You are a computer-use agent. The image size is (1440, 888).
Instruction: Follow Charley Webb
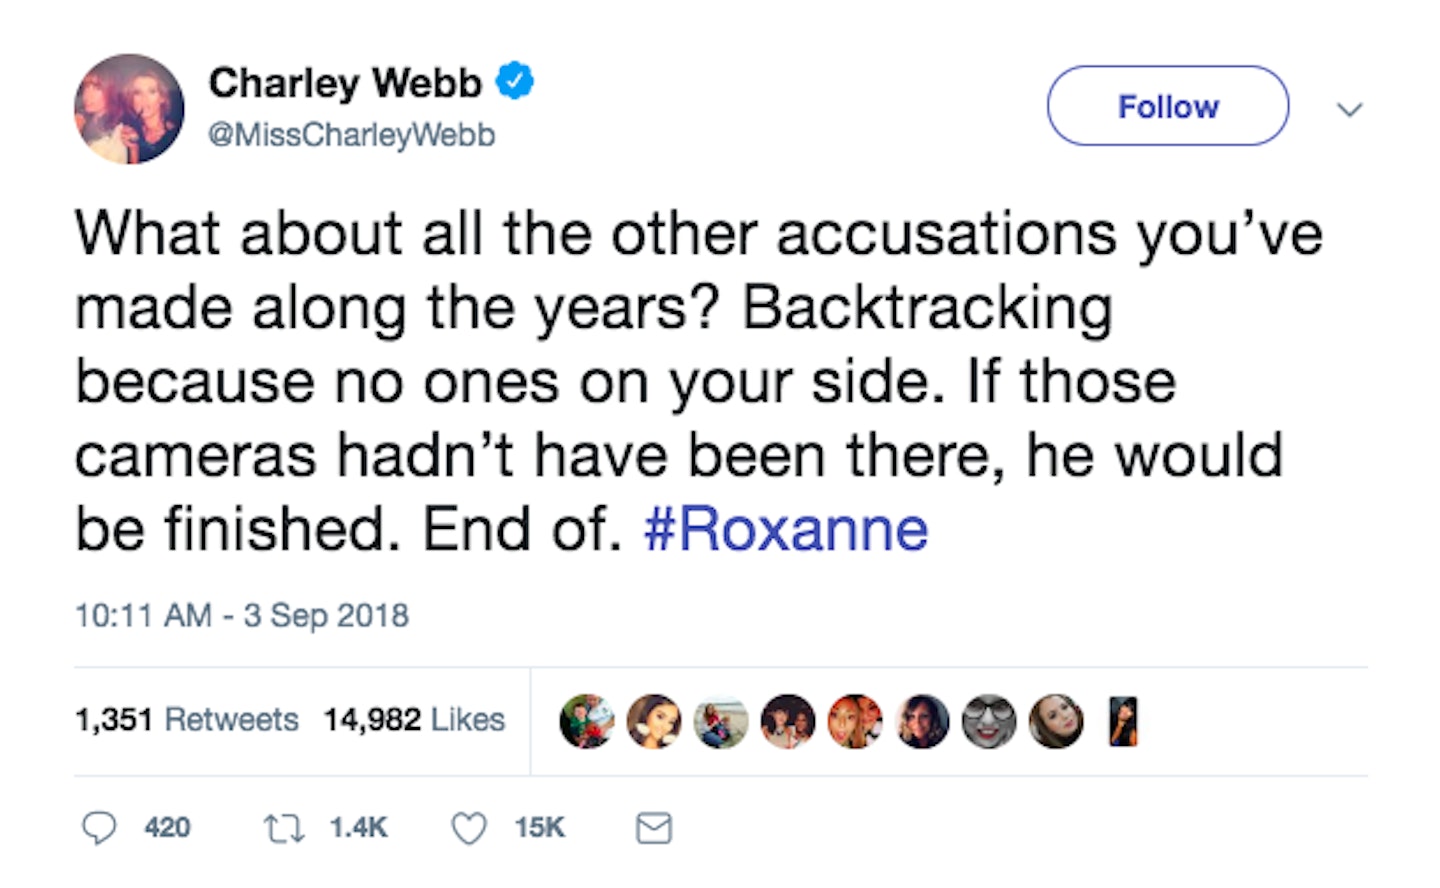[x=1168, y=106]
